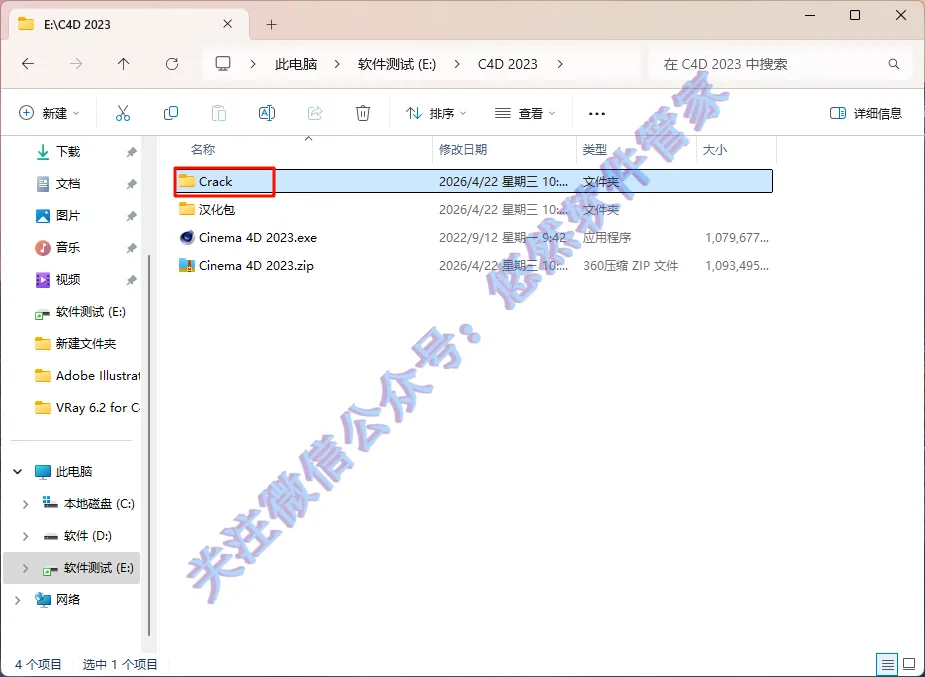The image size is (925, 677).
Task: Go back with the left arrow
Action: point(28,64)
